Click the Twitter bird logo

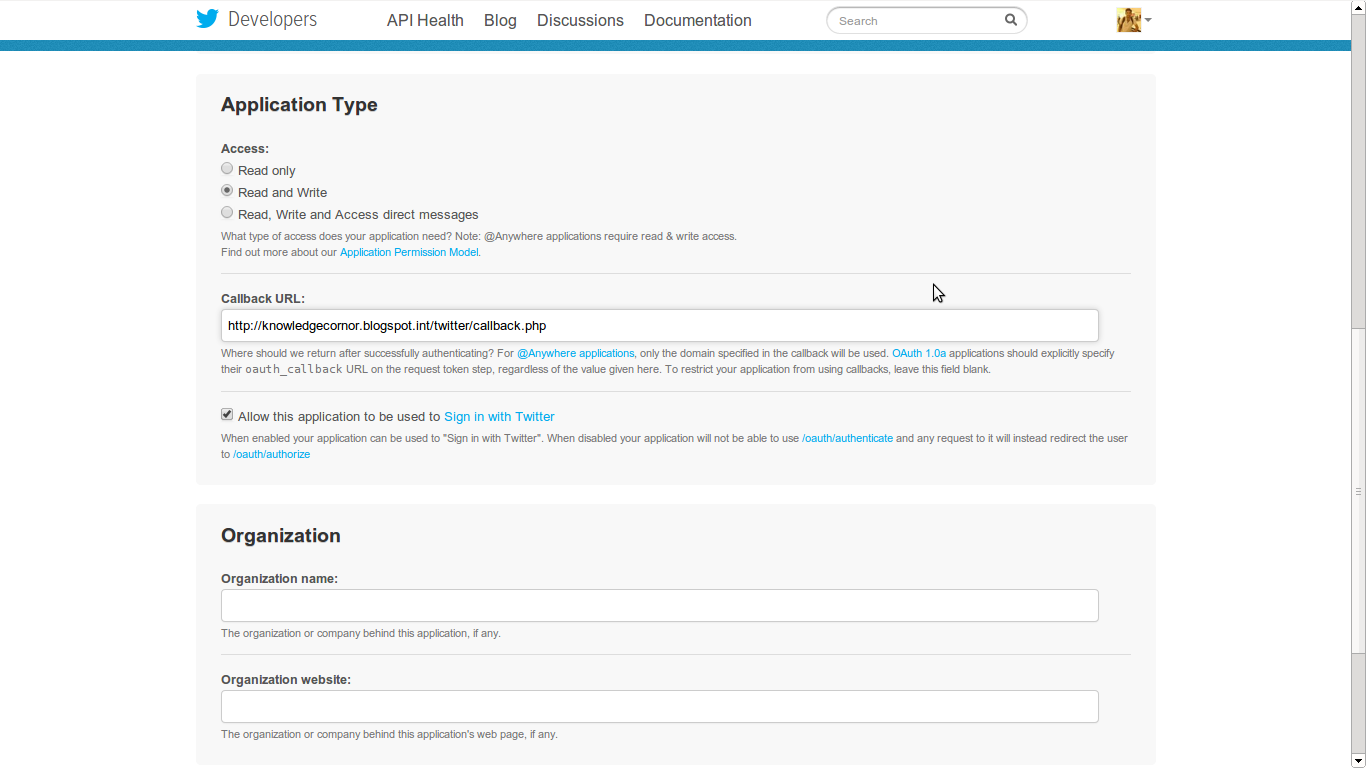tap(208, 19)
